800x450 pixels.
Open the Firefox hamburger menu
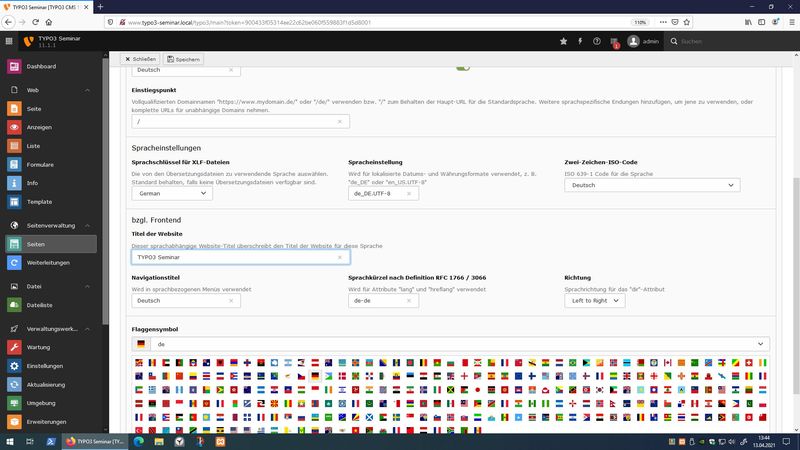pos(791,22)
